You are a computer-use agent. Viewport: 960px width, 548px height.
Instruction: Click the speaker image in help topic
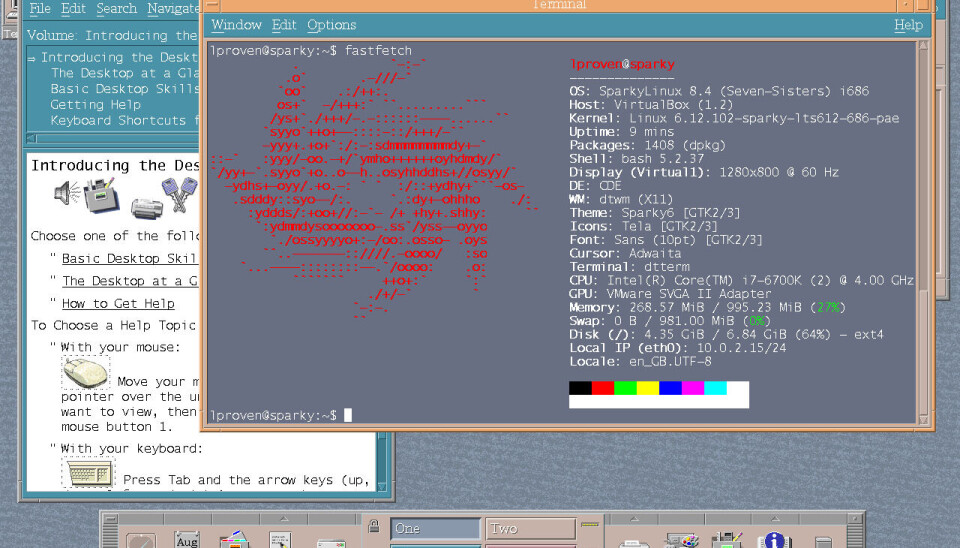(x=67, y=193)
